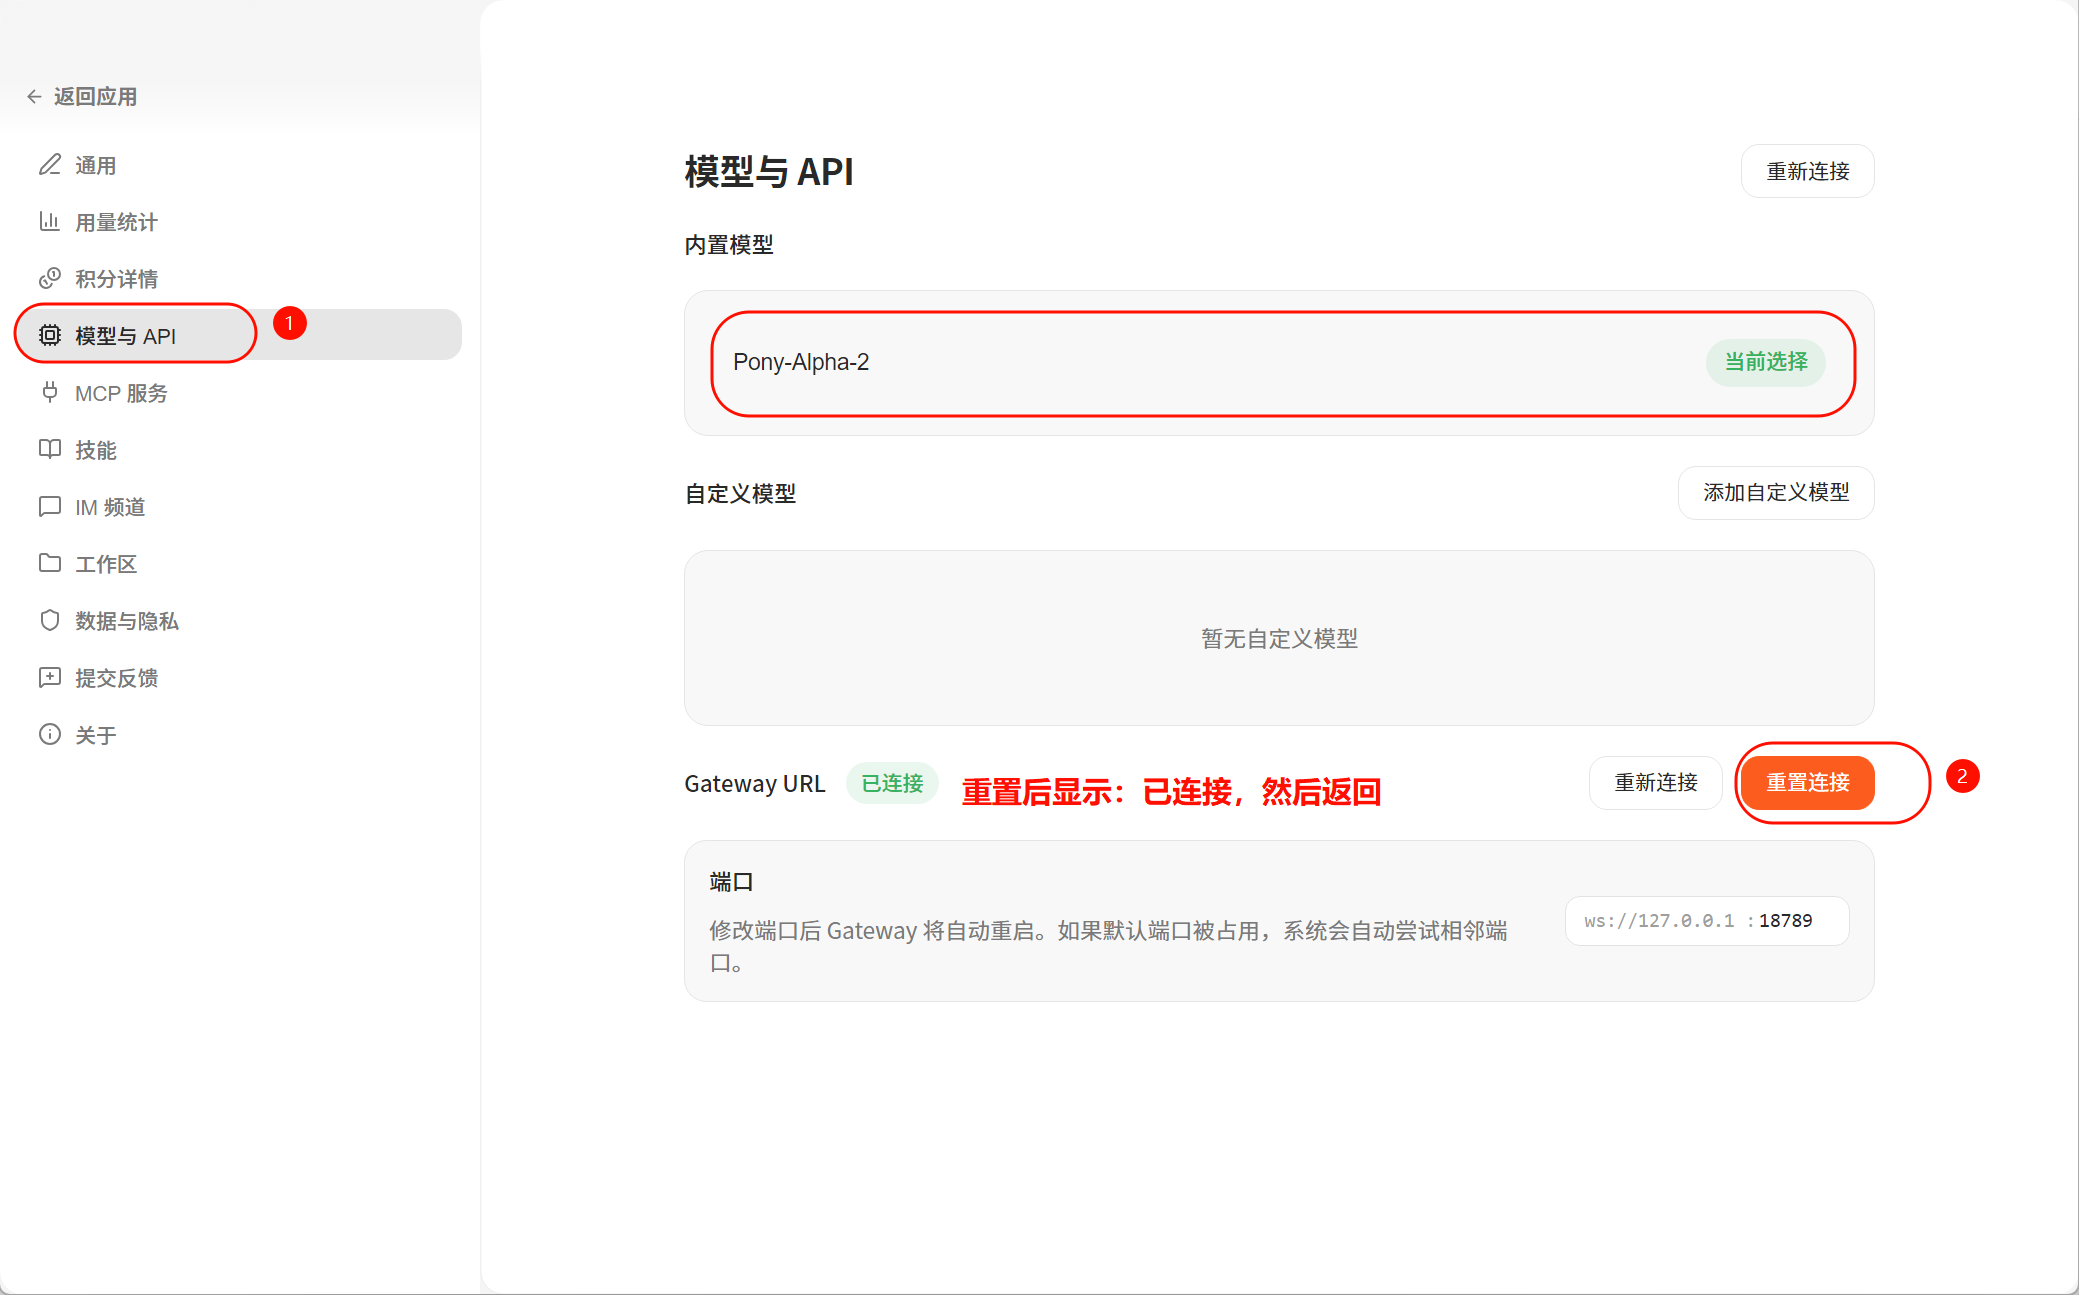
Task: Click the shield icon for 数据与隐私
Action: tap(50, 620)
